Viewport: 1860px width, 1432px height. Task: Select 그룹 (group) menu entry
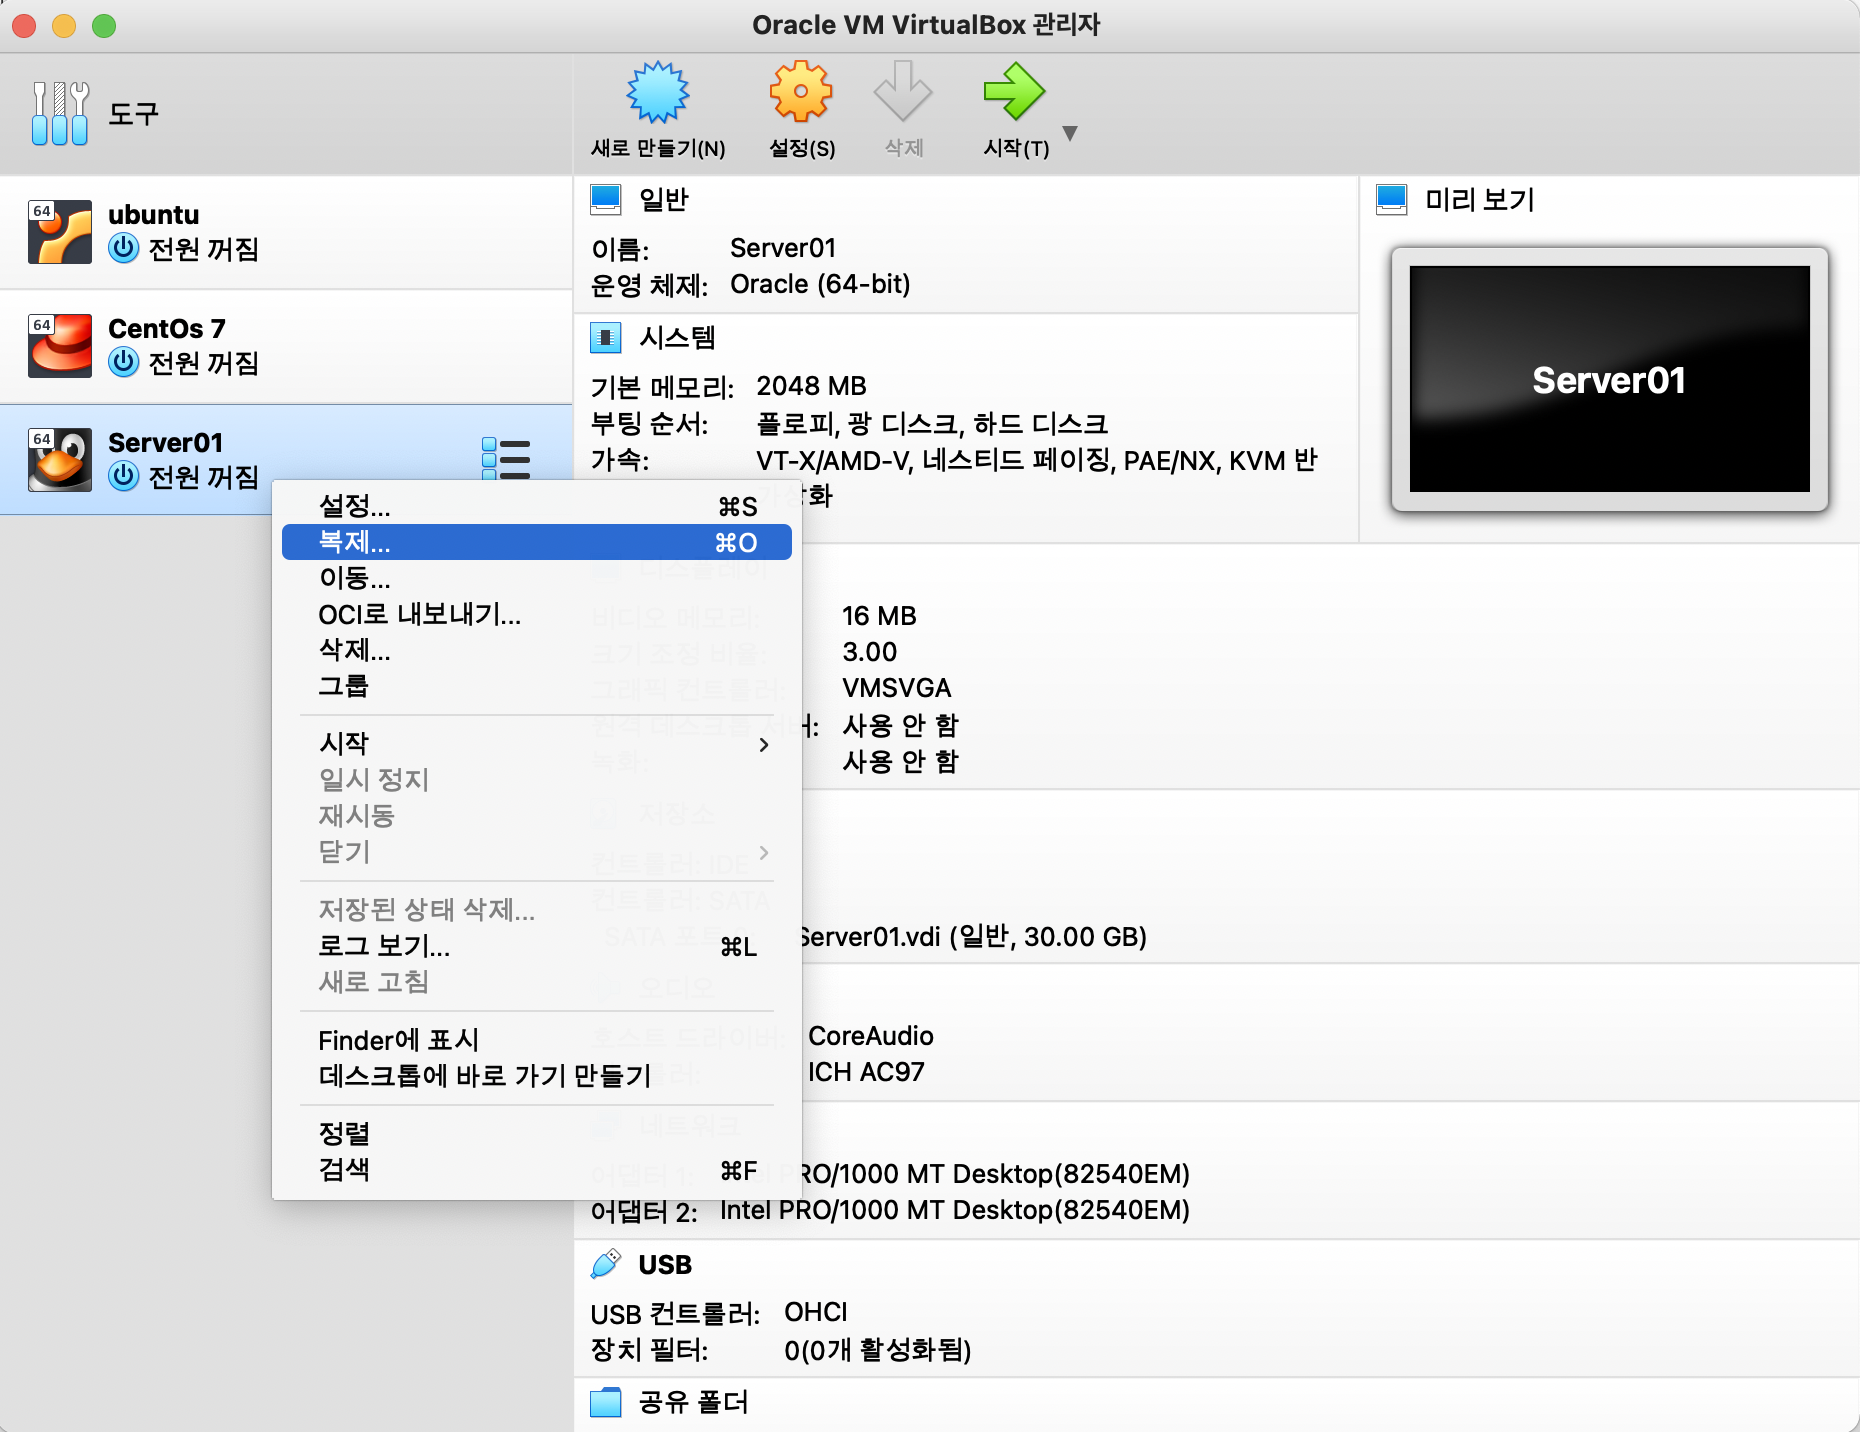[x=537, y=686]
